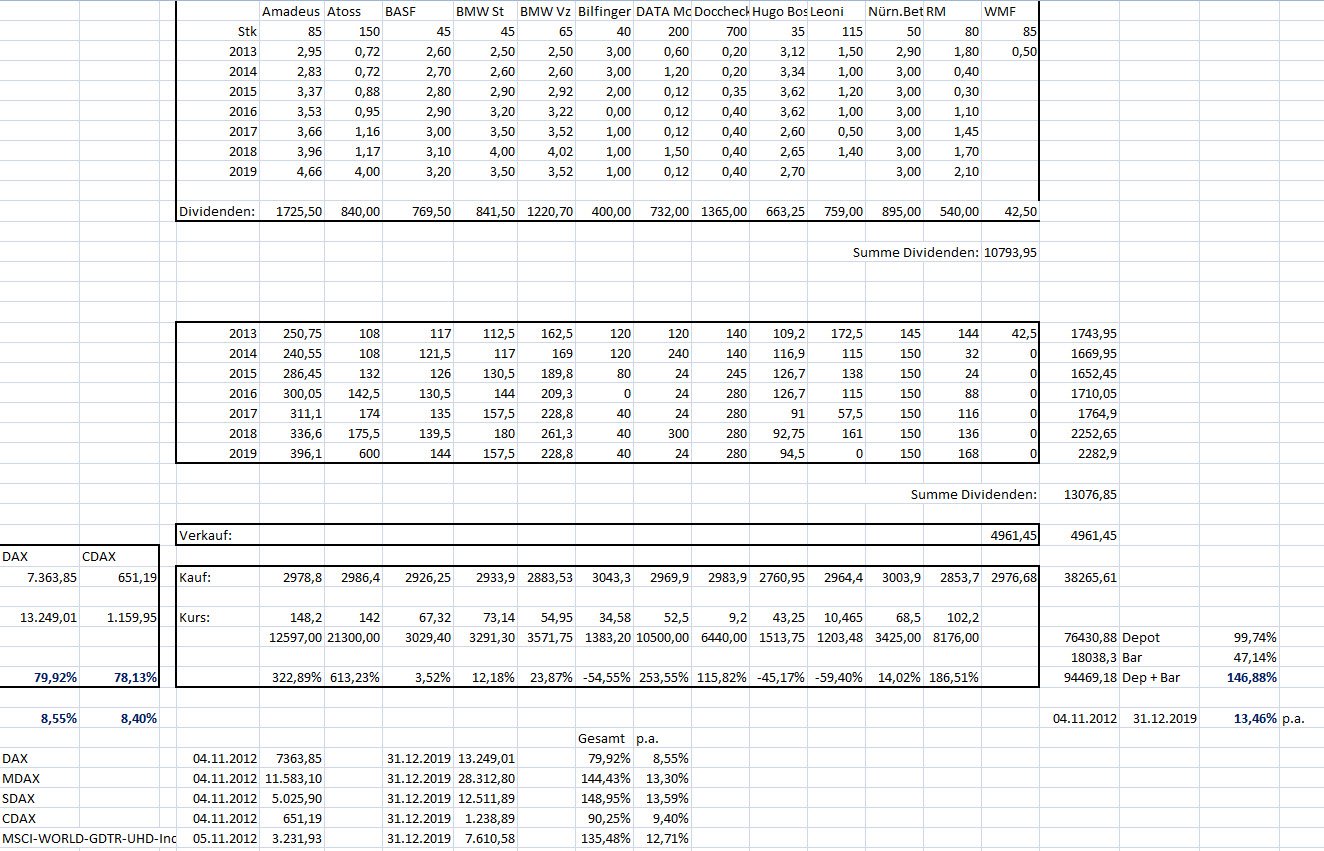Click the Kauf total 38265,61

[x=1091, y=577]
